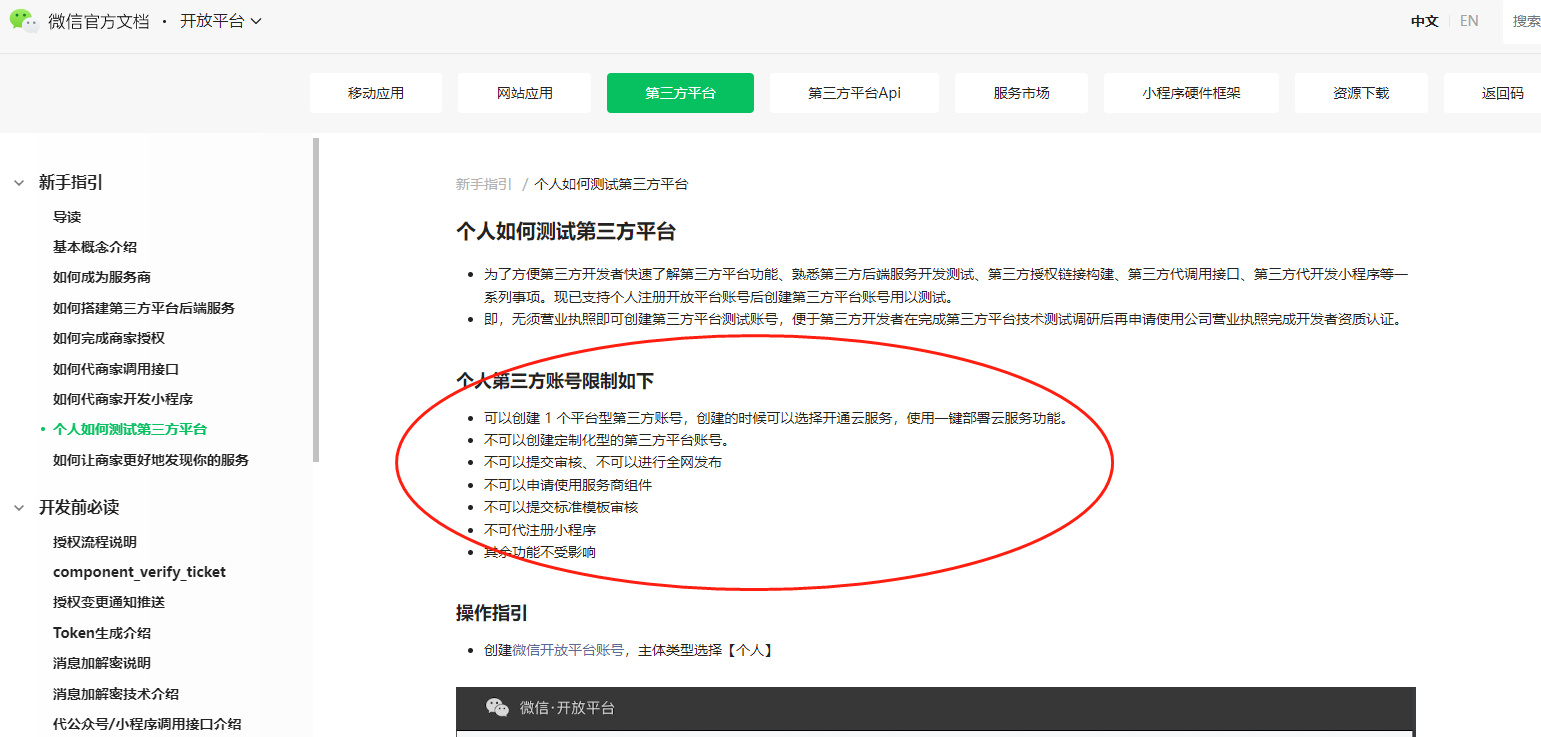The height and width of the screenshot is (737, 1541).
Task: Click the sidebar vertical scrollbar
Action: pyautogui.click(x=316, y=300)
